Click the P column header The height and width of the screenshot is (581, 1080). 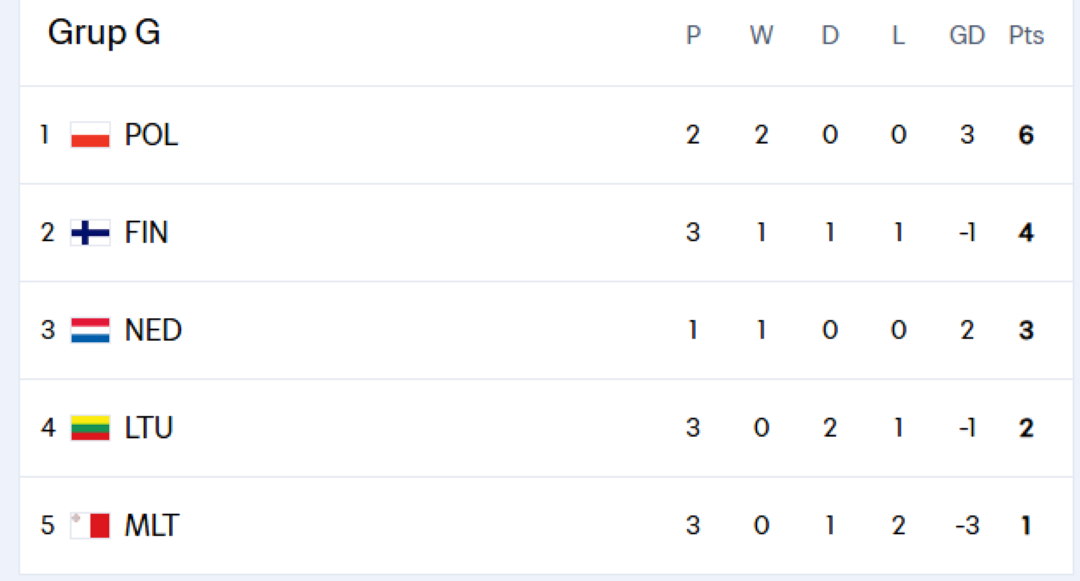point(693,35)
